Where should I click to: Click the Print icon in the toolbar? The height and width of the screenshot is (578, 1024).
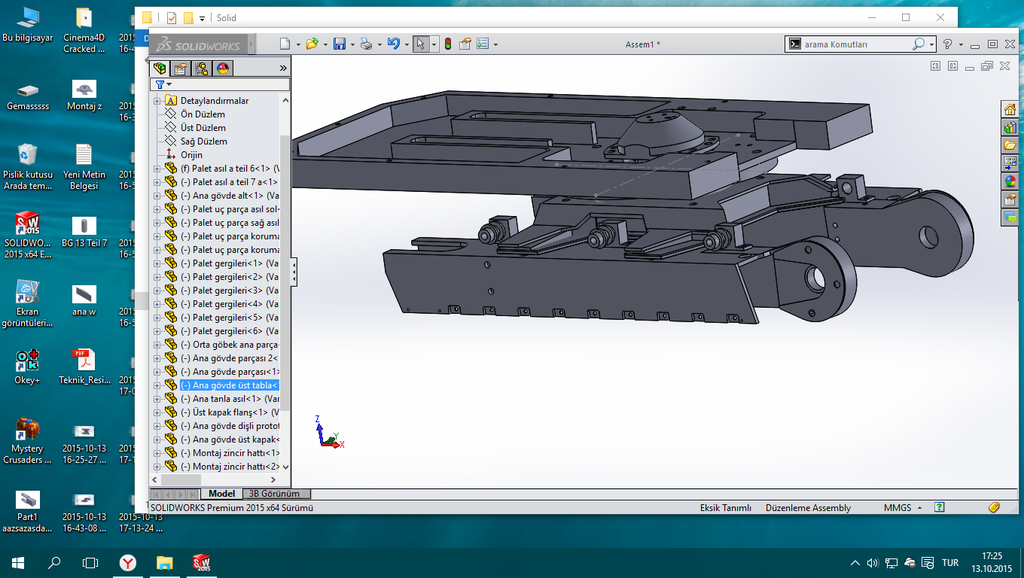coord(366,44)
